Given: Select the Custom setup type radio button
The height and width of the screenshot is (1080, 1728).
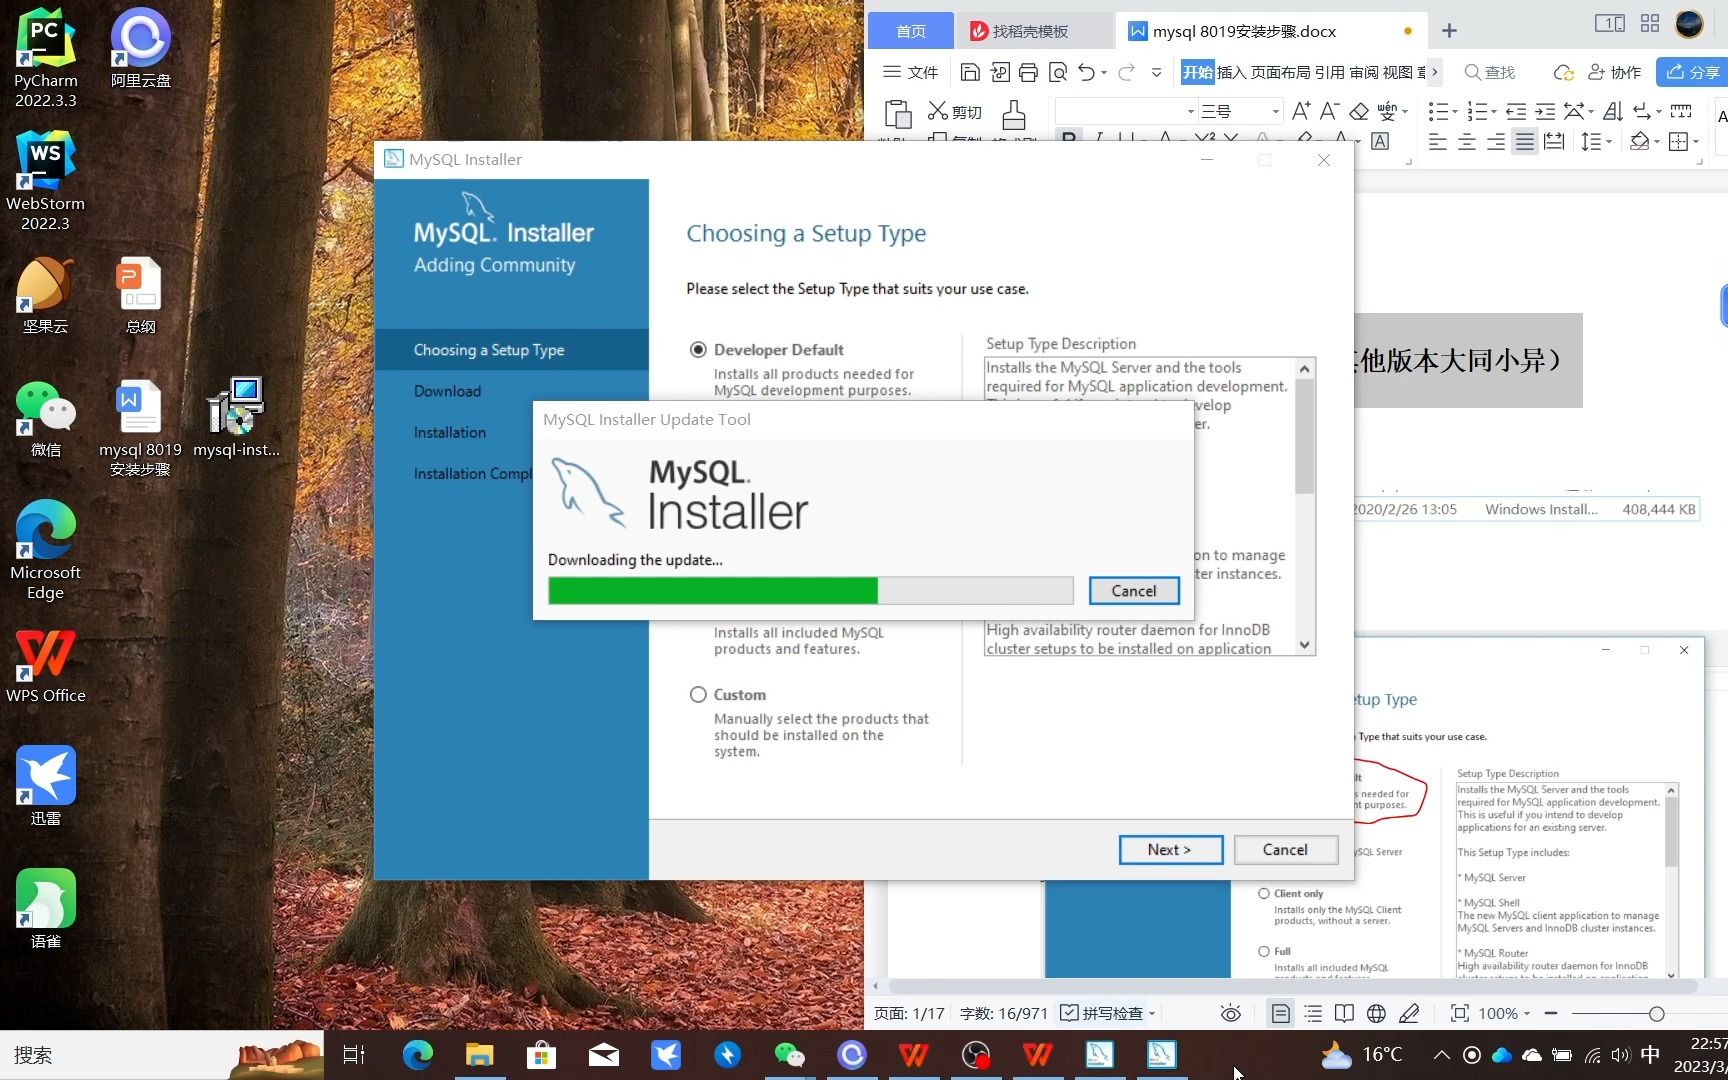Looking at the screenshot, I should point(698,695).
